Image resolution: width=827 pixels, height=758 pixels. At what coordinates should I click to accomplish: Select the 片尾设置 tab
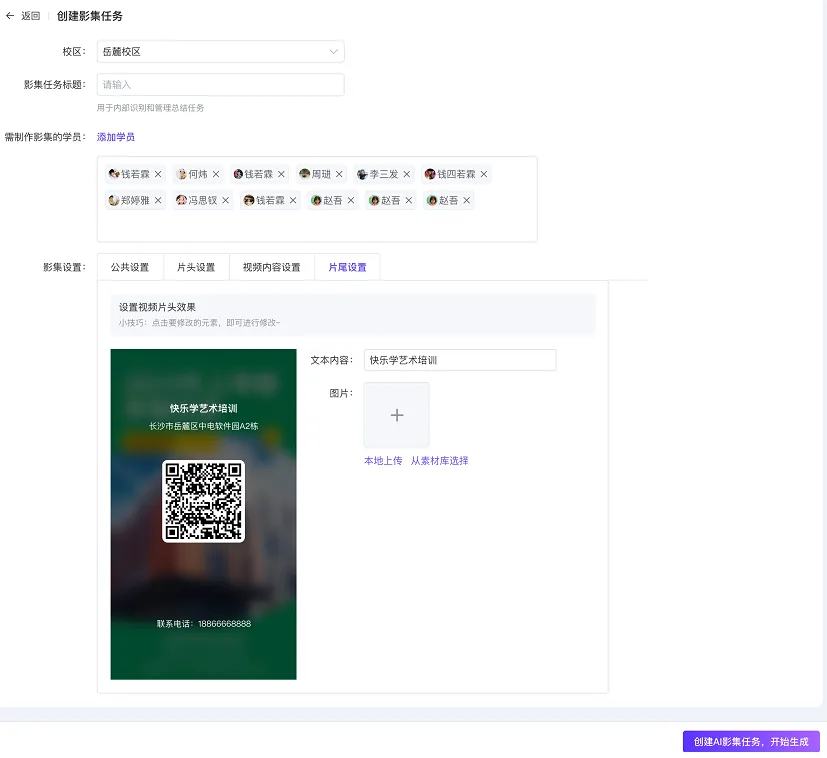(346, 267)
